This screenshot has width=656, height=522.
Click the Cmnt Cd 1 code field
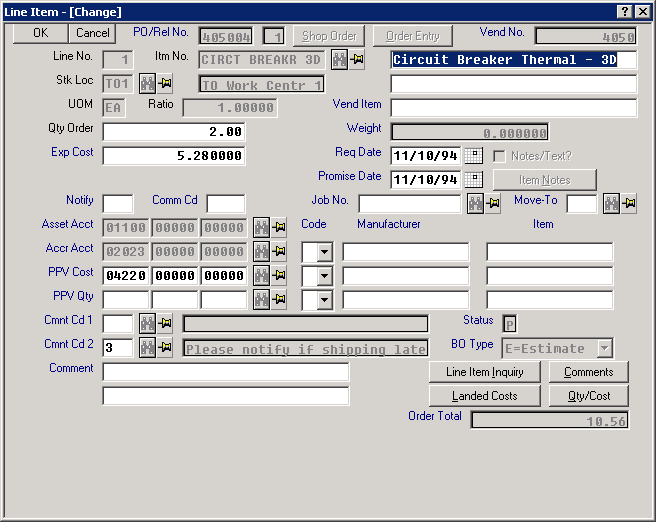pos(118,323)
